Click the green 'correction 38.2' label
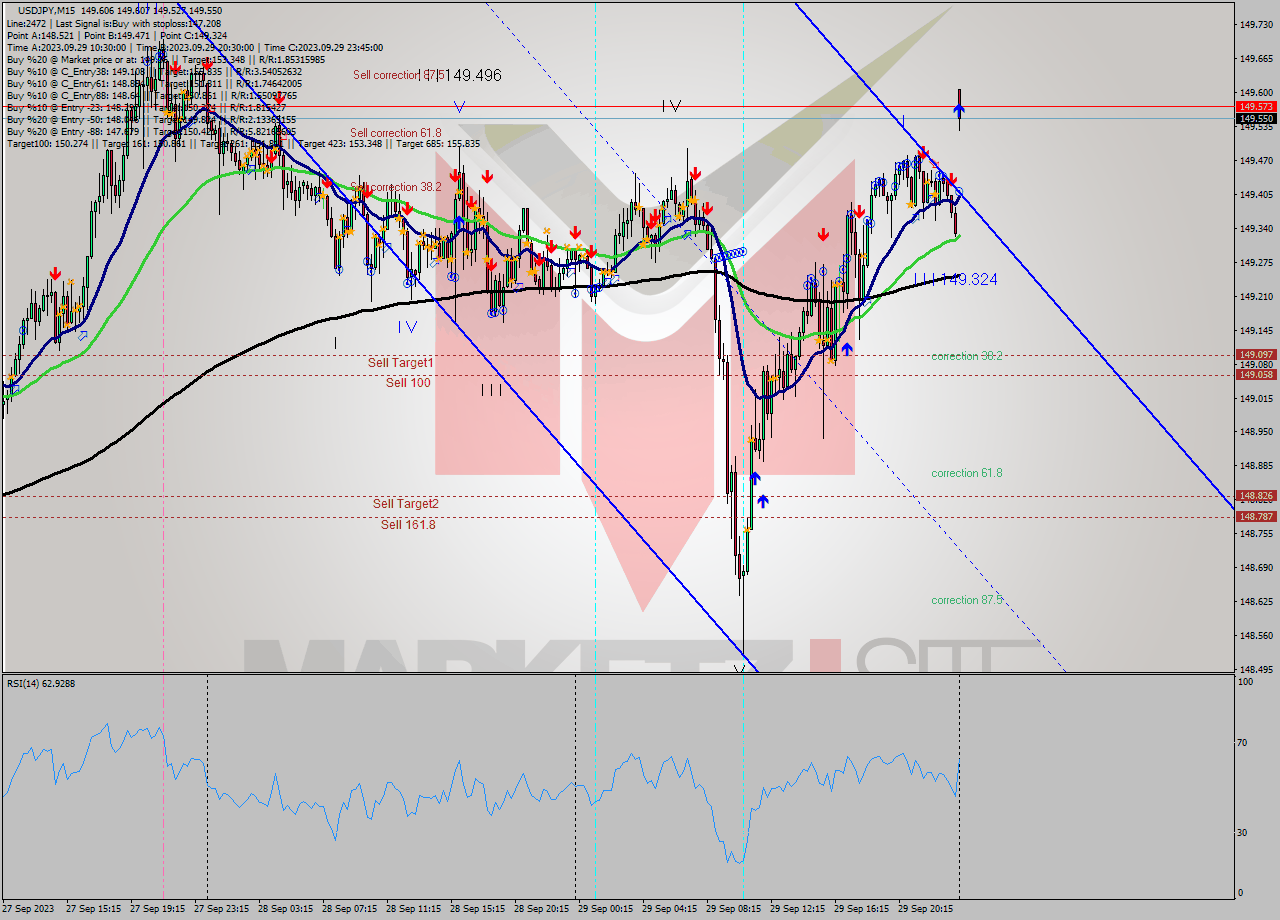 point(967,356)
